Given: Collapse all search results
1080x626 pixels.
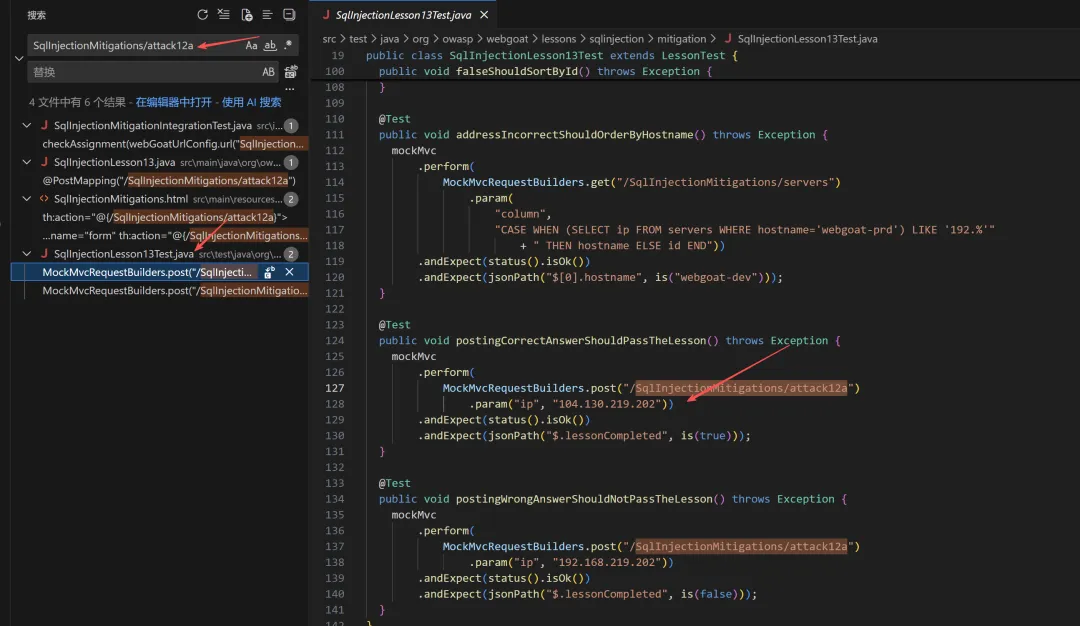Looking at the screenshot, I should click(x=289, y=14).
